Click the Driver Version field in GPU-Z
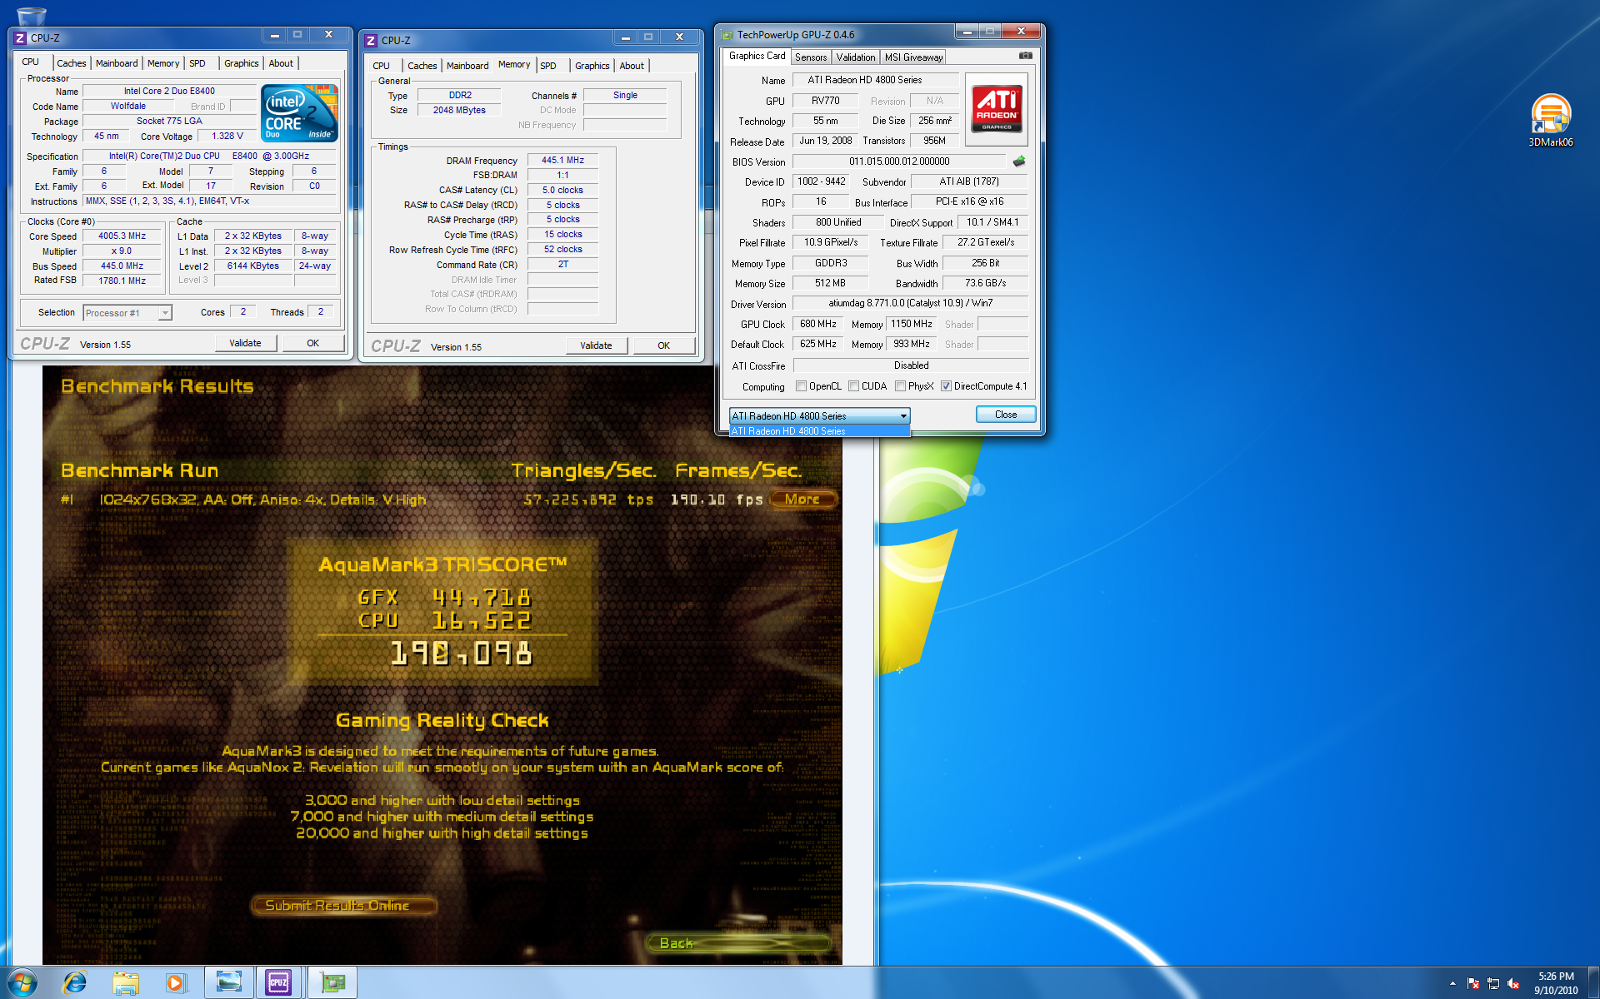This screenshot has height=999, width=1600. point(910,303)
